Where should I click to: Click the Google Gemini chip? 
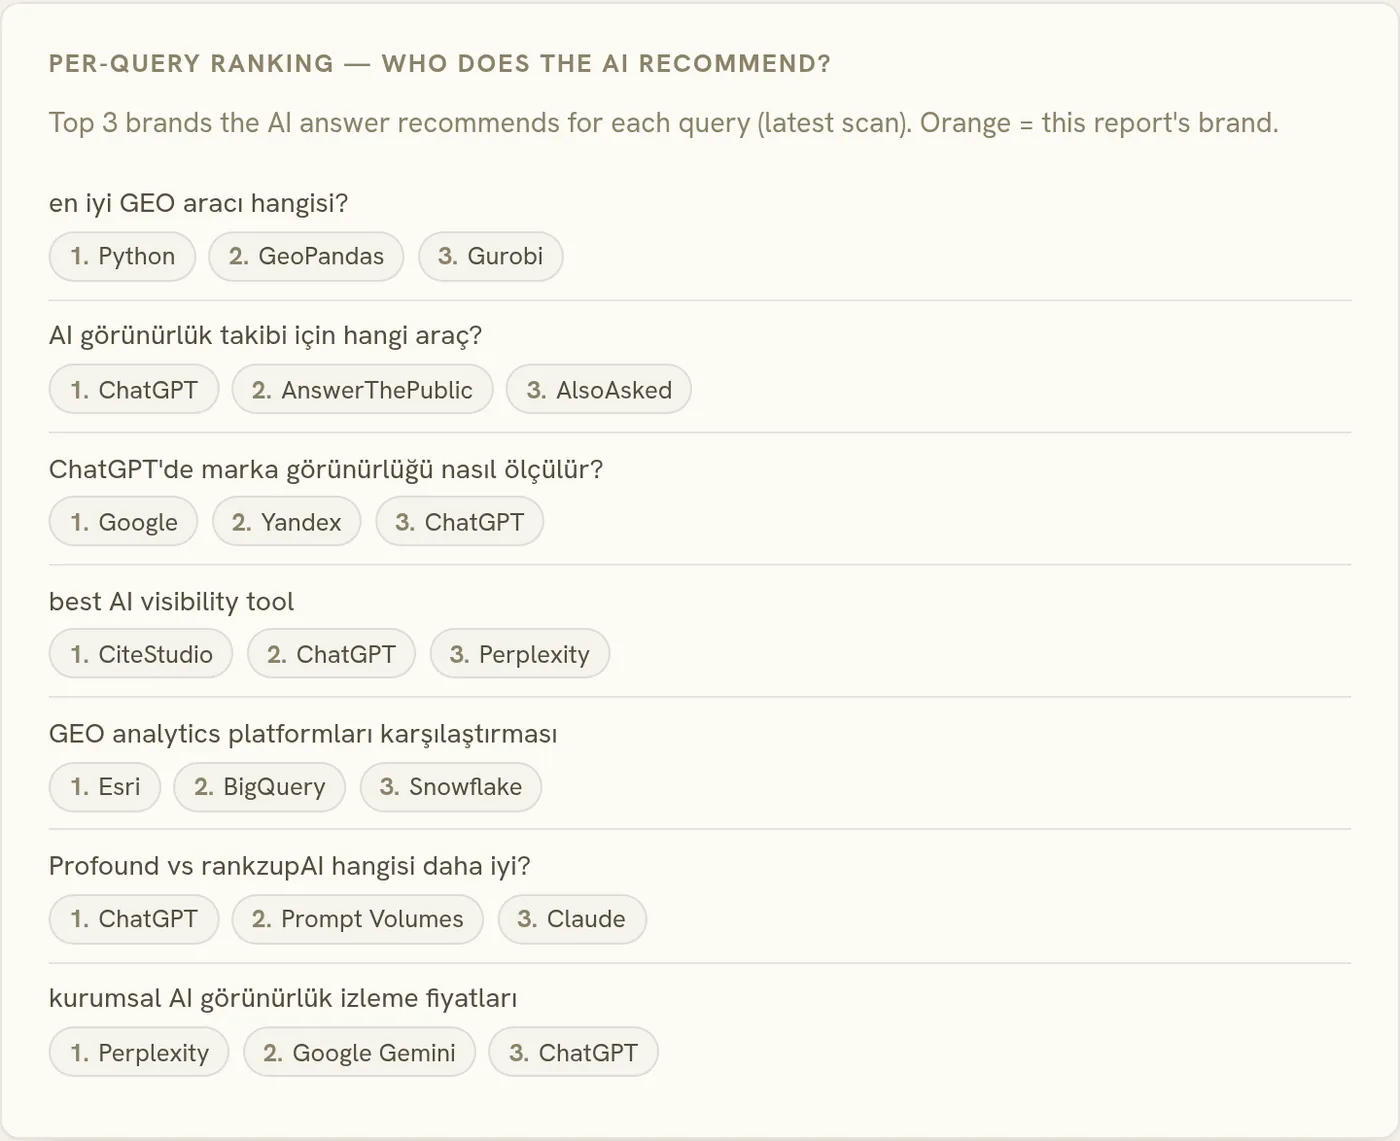point(359,1053)
